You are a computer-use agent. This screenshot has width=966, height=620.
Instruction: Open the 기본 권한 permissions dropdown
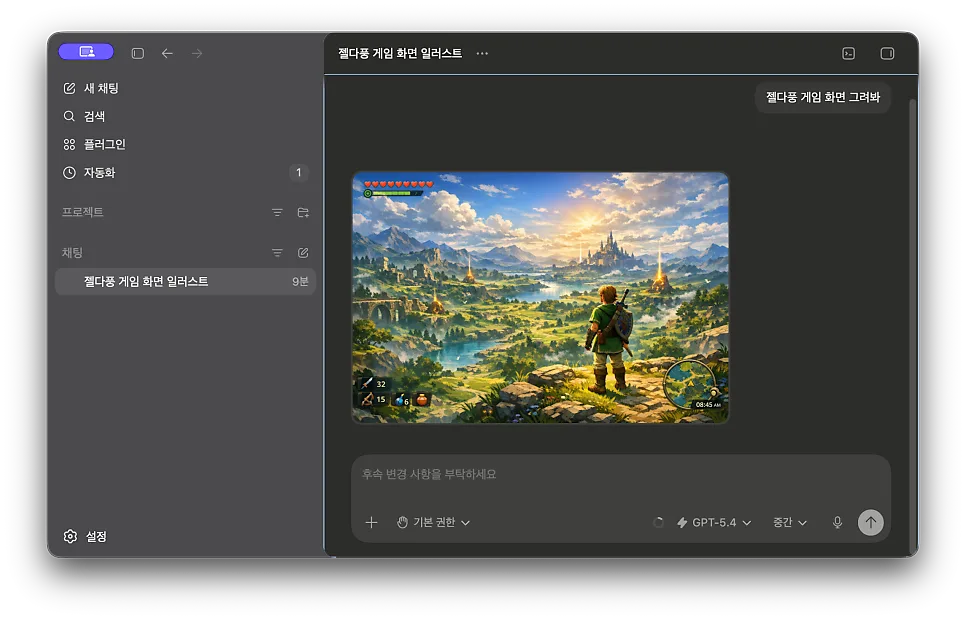point(433,523)
